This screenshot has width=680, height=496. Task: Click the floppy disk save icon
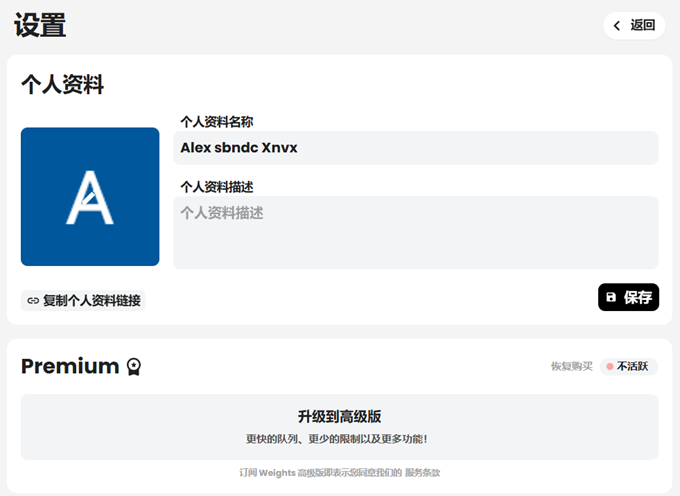(611, 297)
